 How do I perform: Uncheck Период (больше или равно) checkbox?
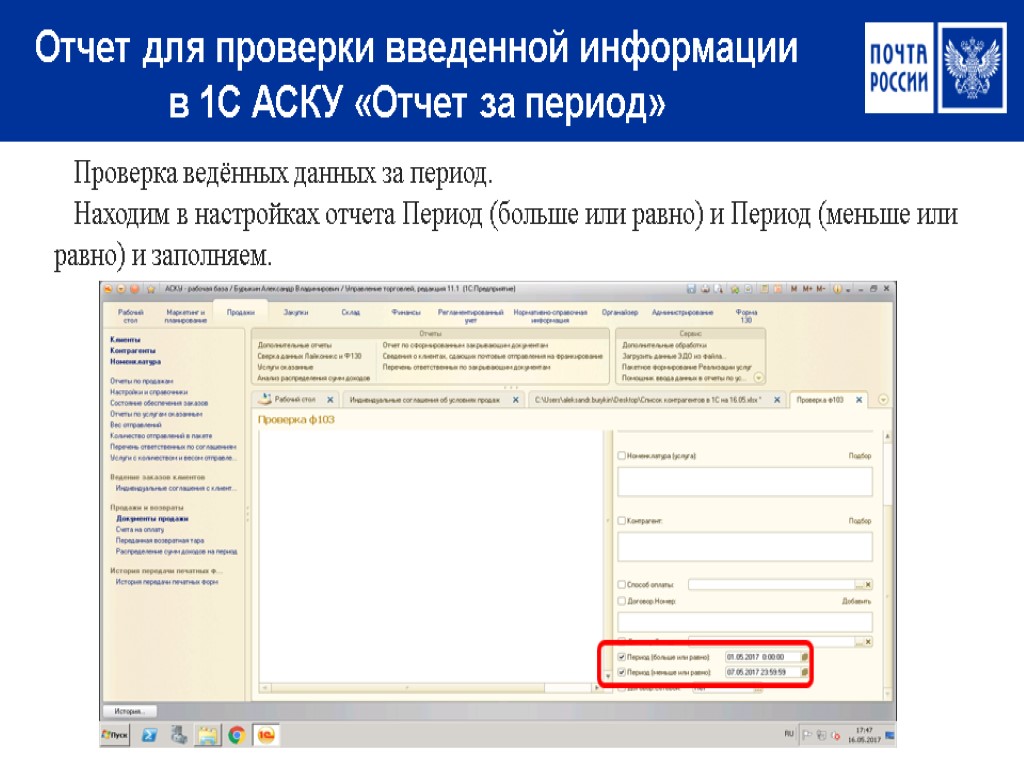(x=622, y=657)
